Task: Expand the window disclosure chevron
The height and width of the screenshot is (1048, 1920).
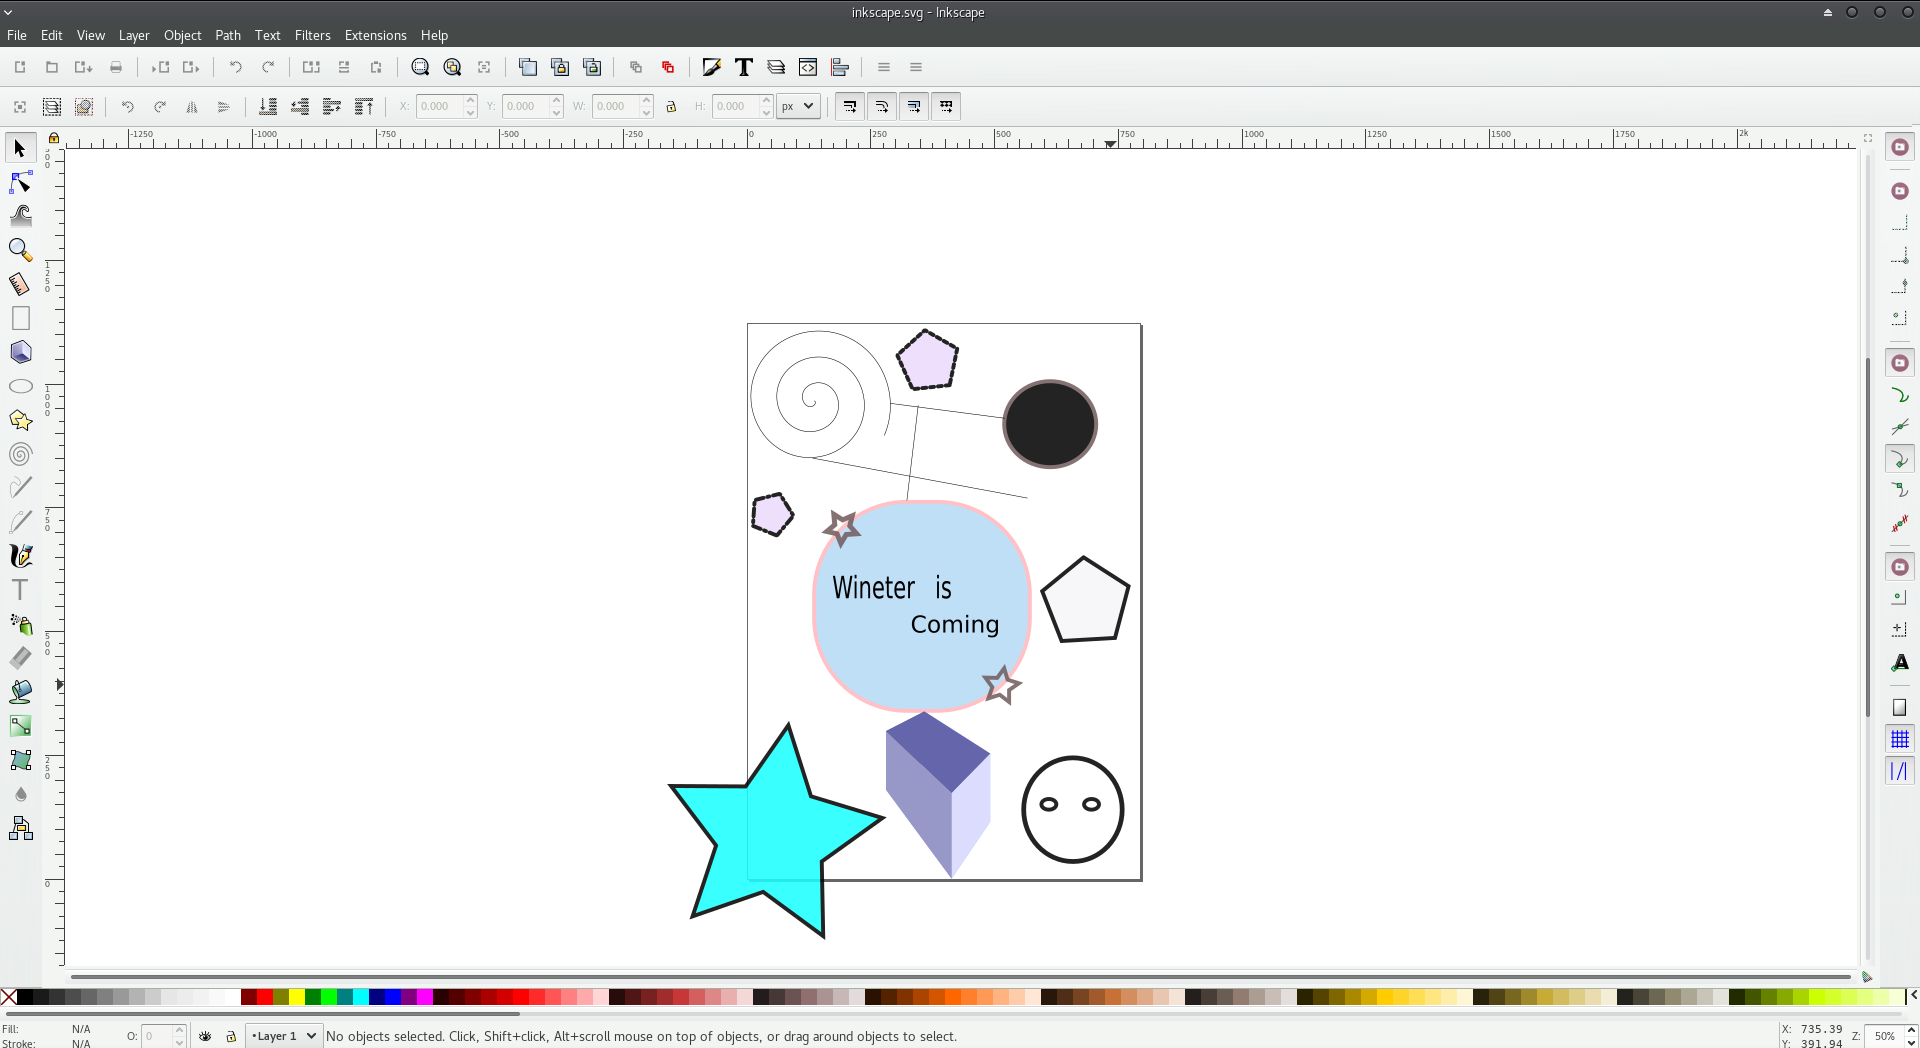Action: pos(7,12)
